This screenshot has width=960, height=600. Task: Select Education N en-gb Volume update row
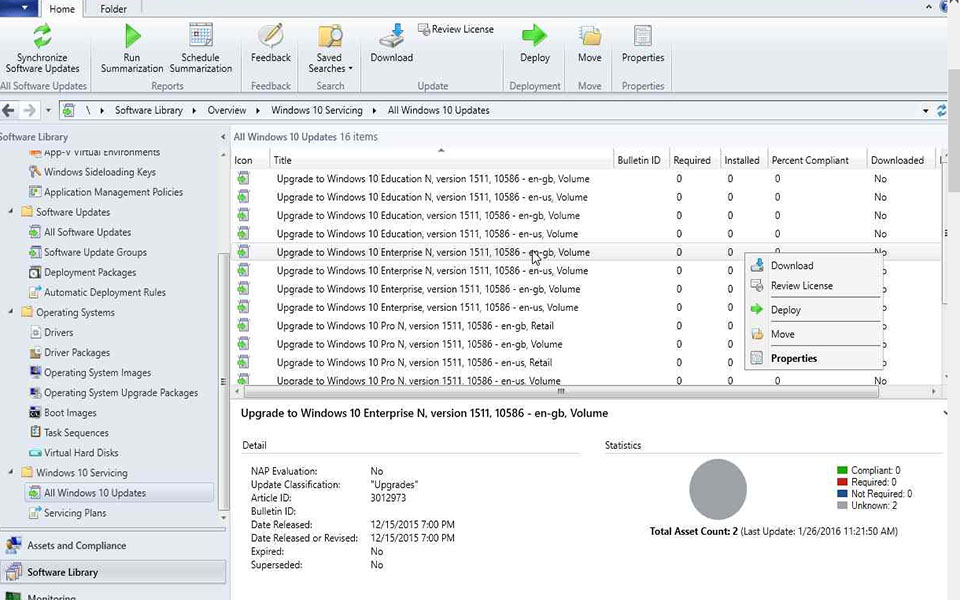(x=587, y=179)
